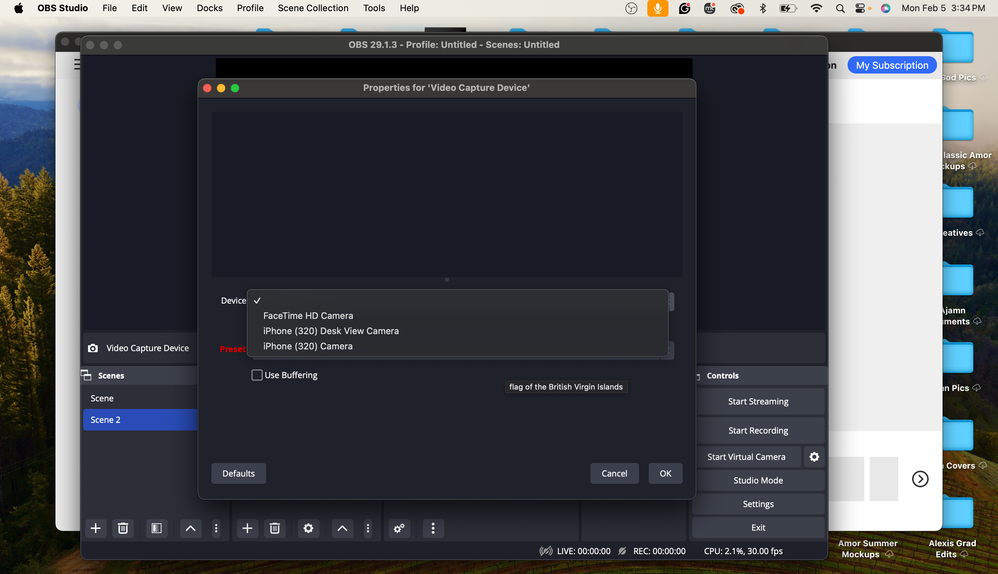998x574 pixels.
Task: Add a new scene with the plus icon
Action: pos(95,528)
